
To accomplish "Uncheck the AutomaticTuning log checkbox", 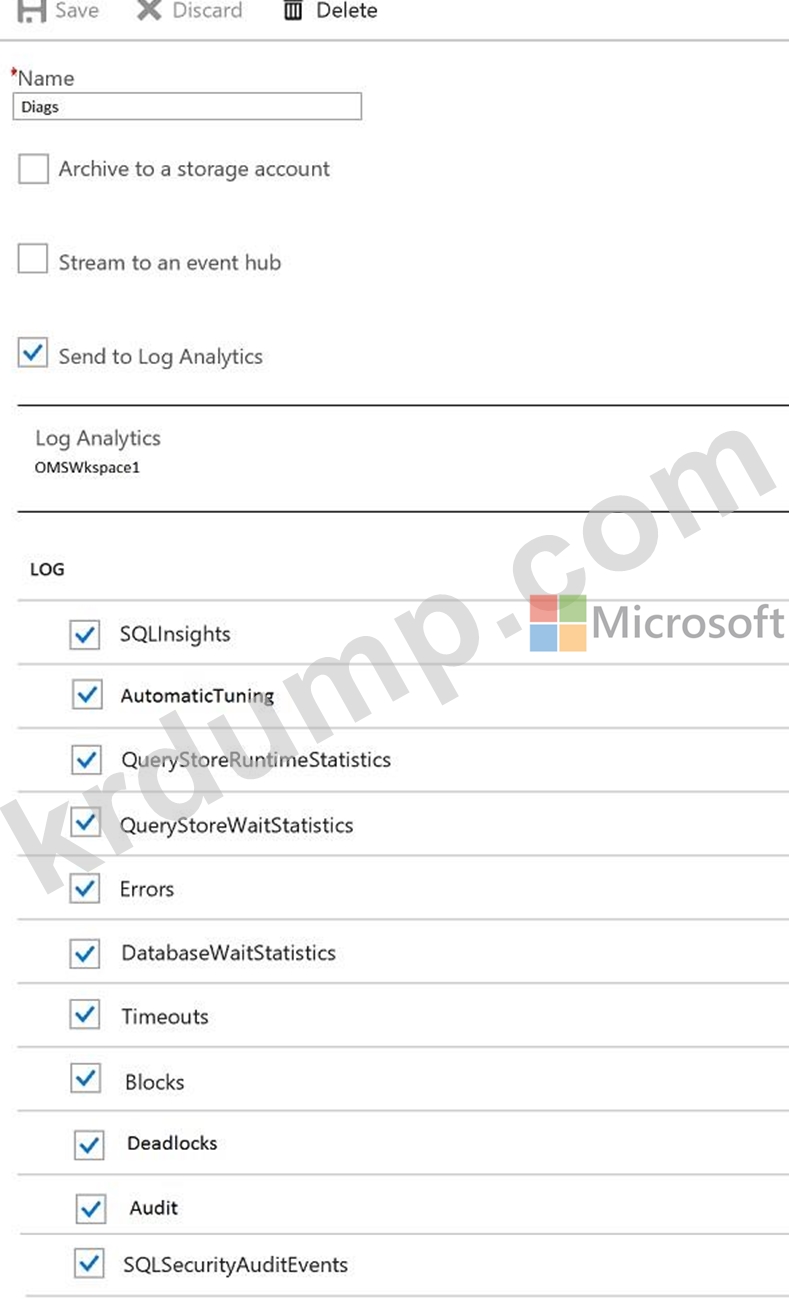I will 88,695.
